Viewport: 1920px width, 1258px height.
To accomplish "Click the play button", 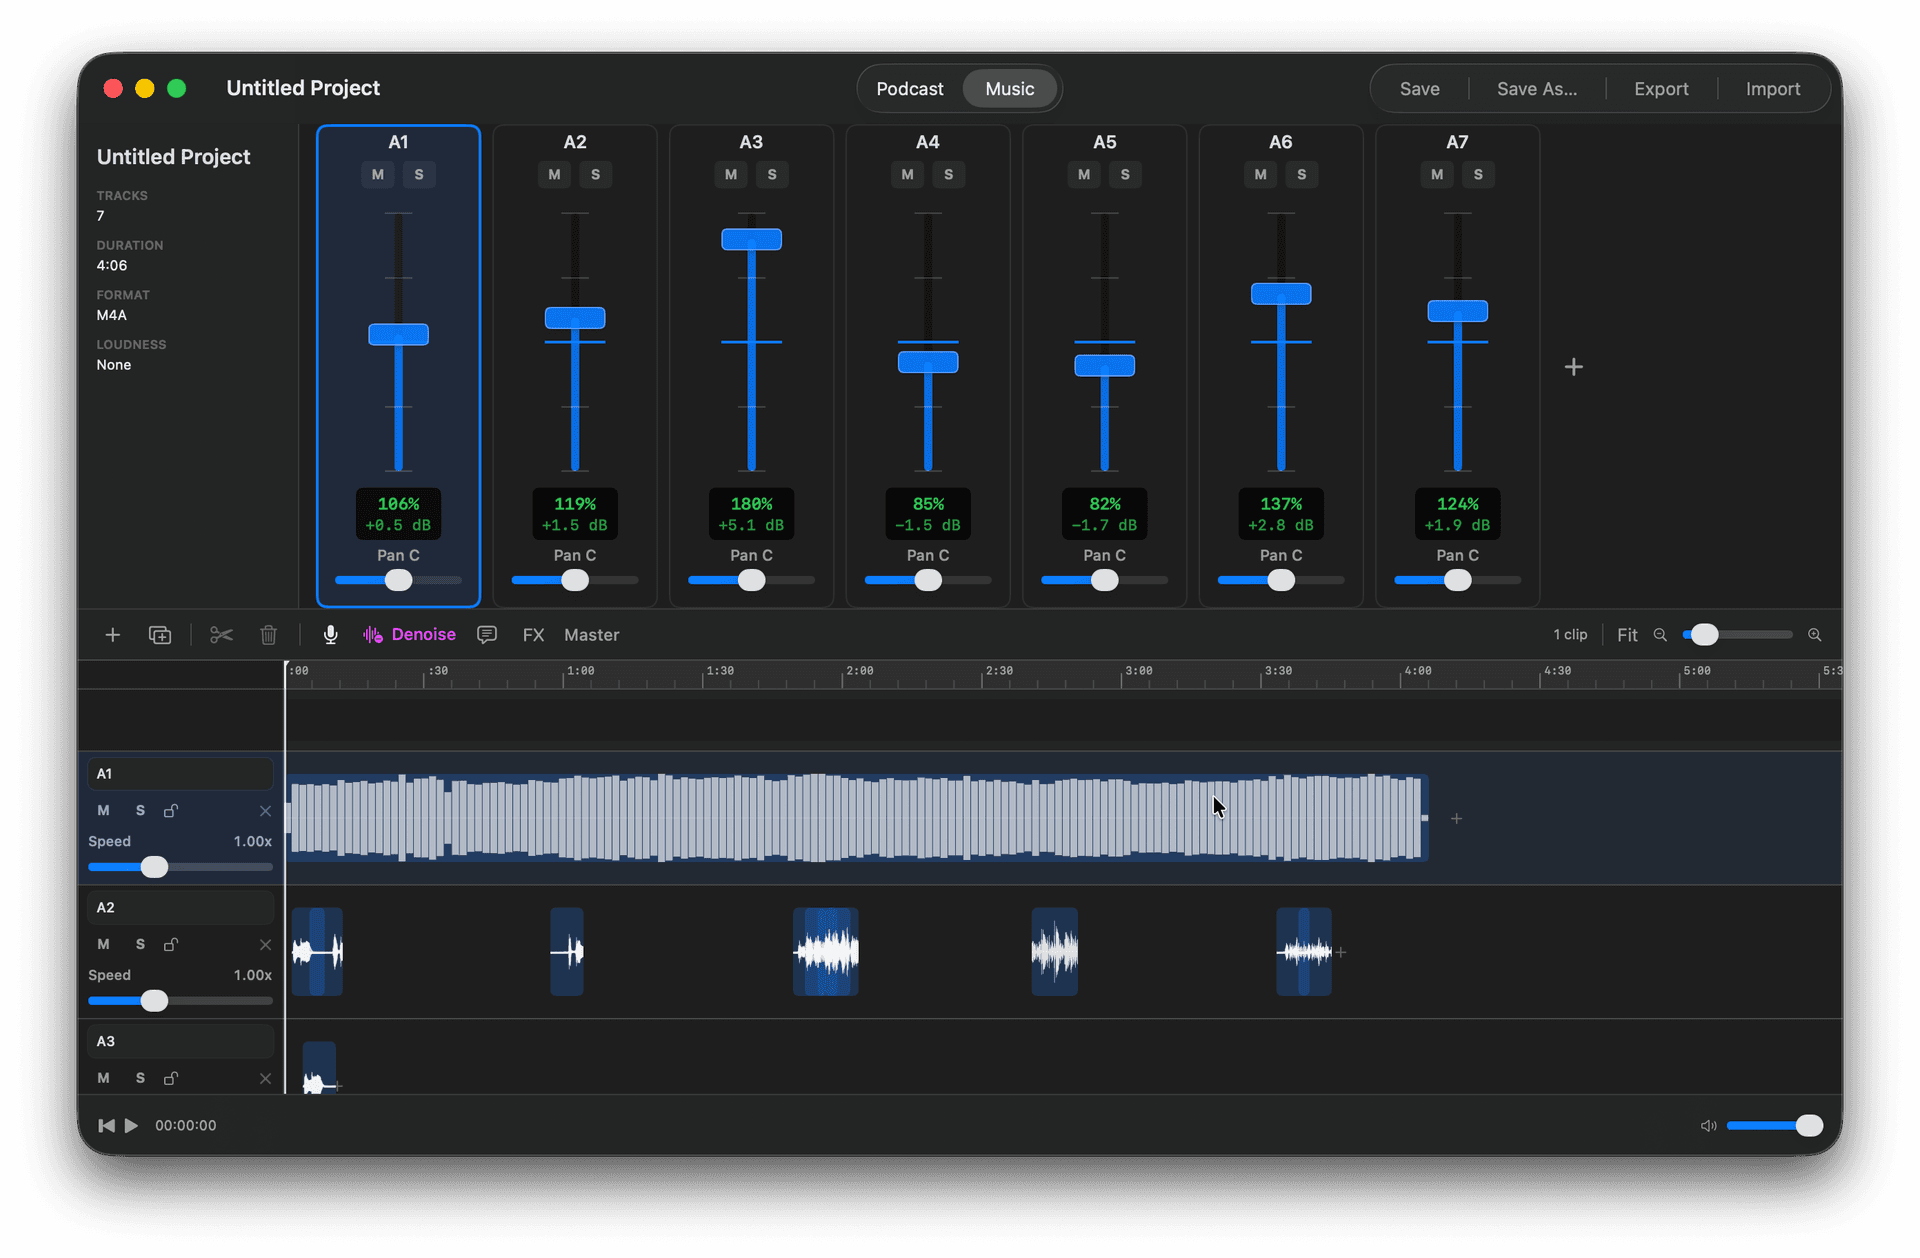I will pos(131,1125).
